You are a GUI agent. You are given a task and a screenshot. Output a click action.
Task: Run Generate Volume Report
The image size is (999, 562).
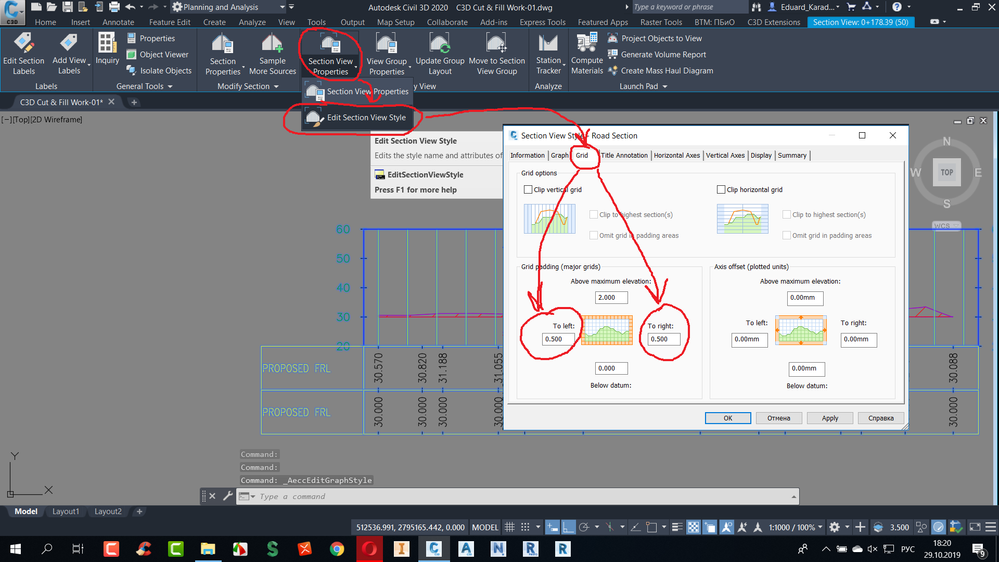coord(657,55)
